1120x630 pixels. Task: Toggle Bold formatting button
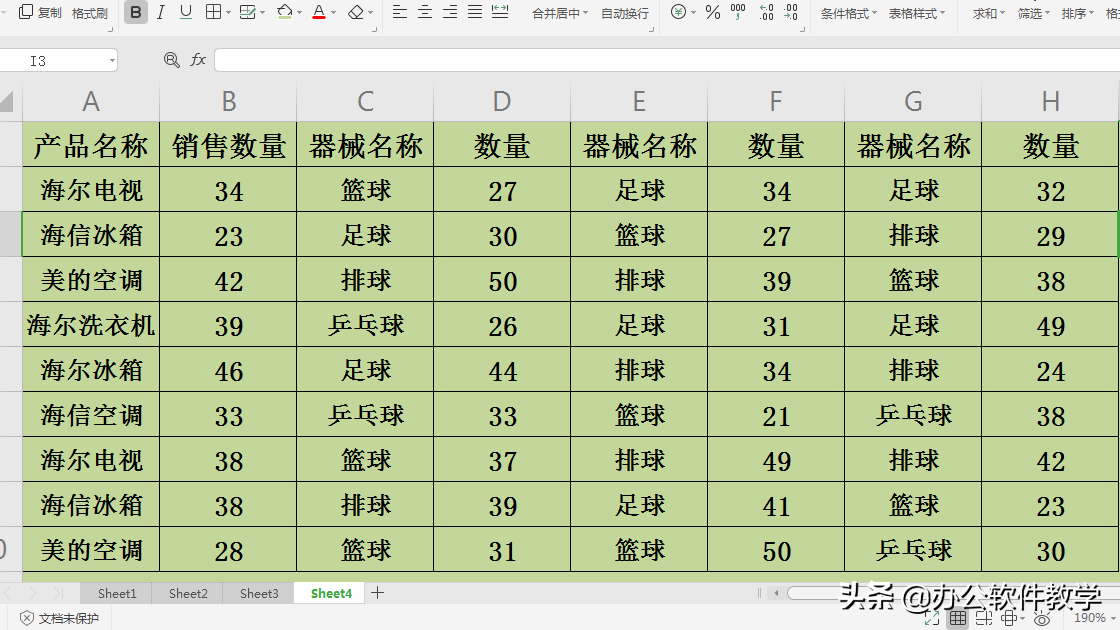(136, 12)
